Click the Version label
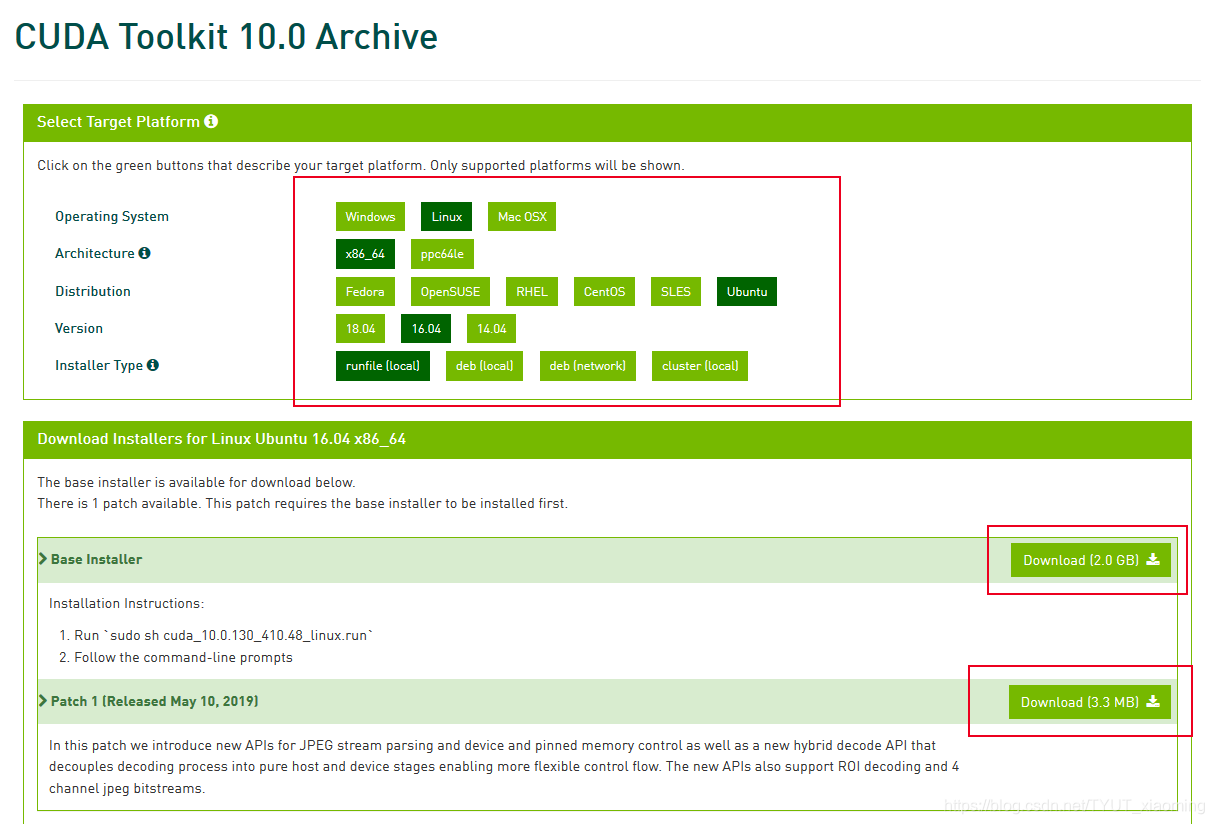 tap(79, 328)
